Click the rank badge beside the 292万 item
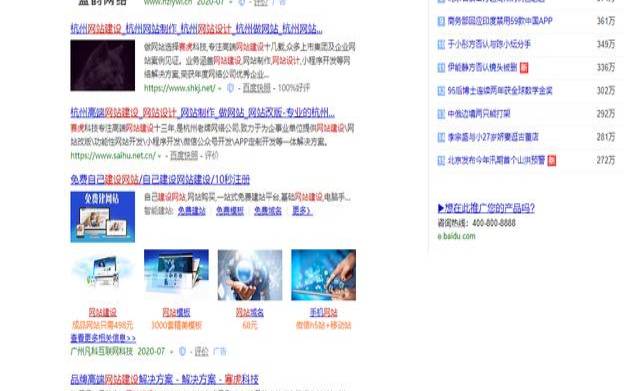626x391 pixels. click(x=441, y=114)
